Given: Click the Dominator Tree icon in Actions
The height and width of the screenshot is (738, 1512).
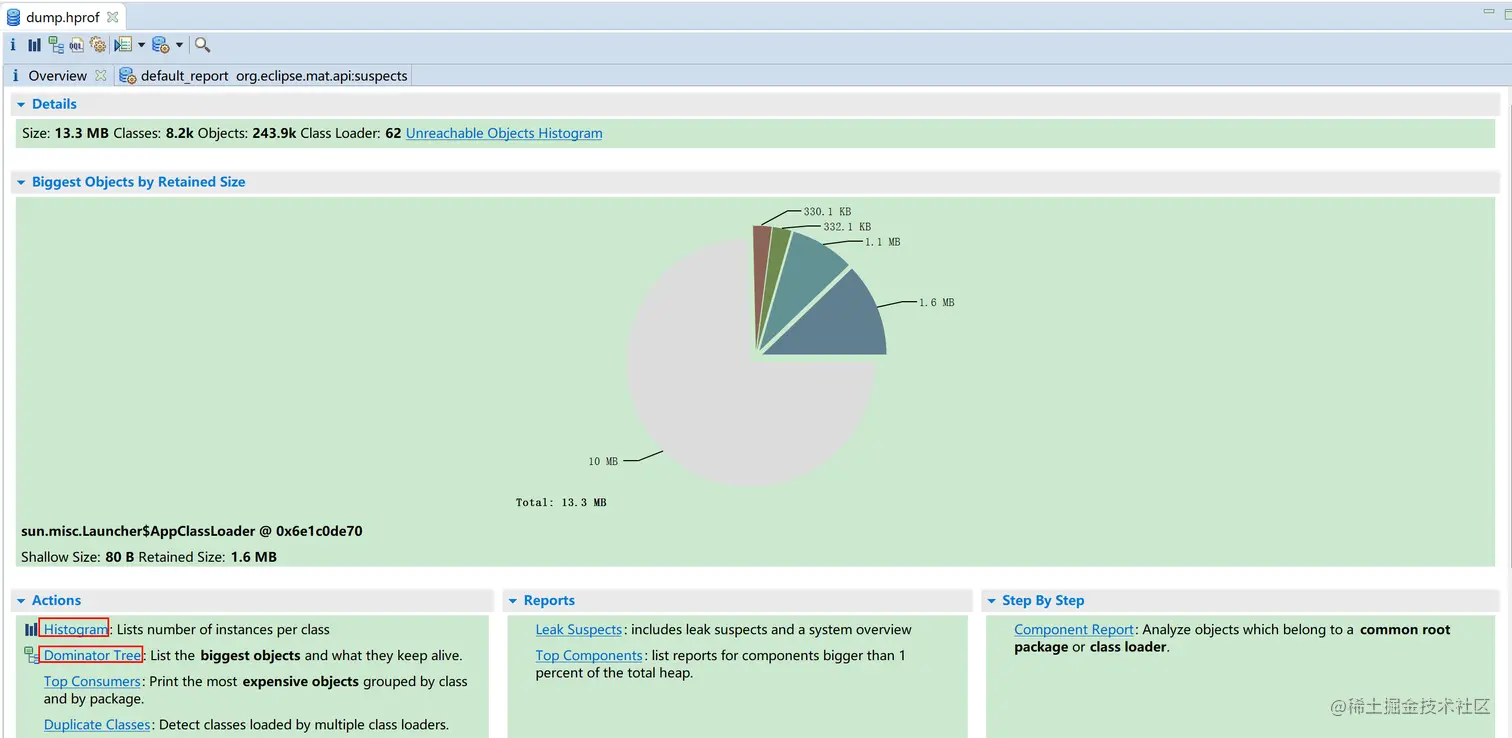Looking at the screenshot, I should pos(32,655).
